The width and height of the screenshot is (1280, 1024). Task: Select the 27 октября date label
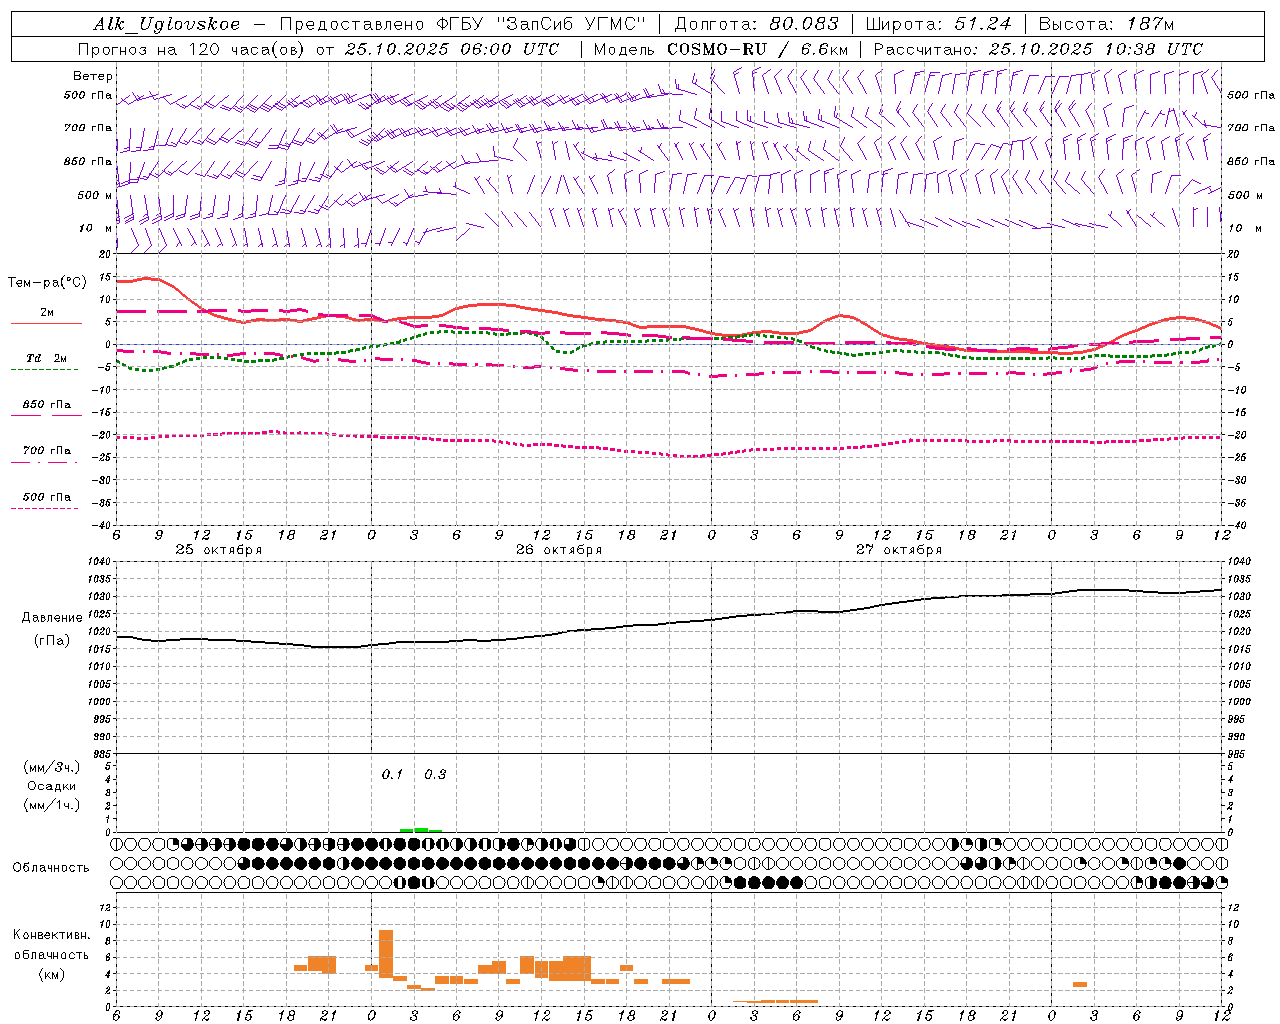[899, 550]
